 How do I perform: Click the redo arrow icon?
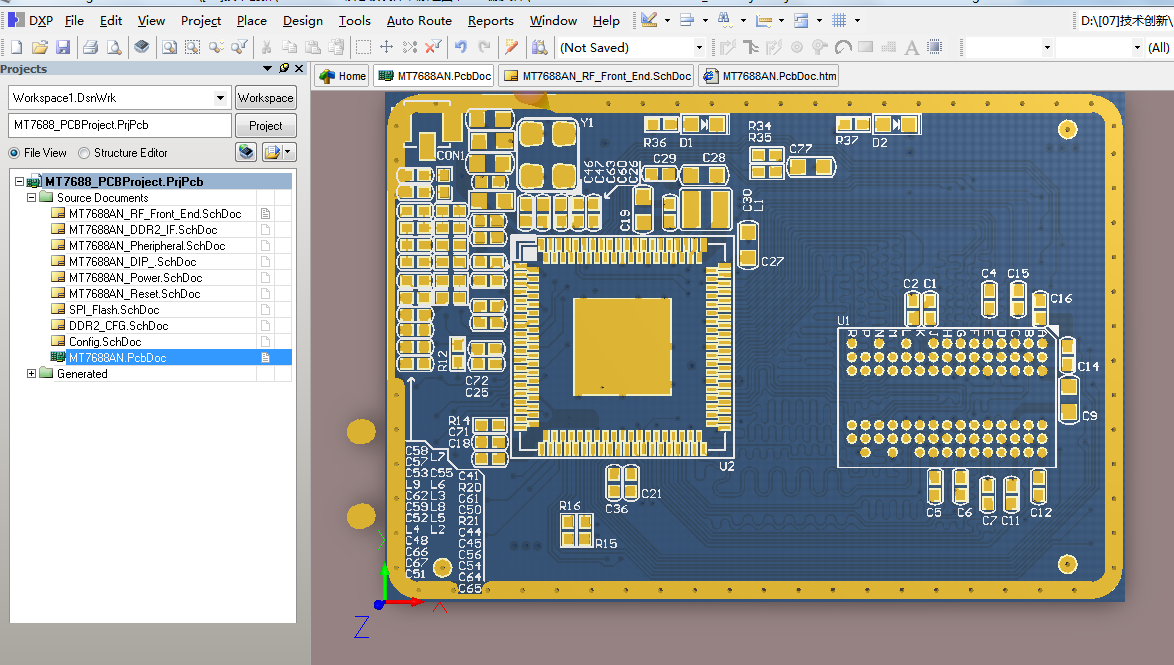[484, 47]
